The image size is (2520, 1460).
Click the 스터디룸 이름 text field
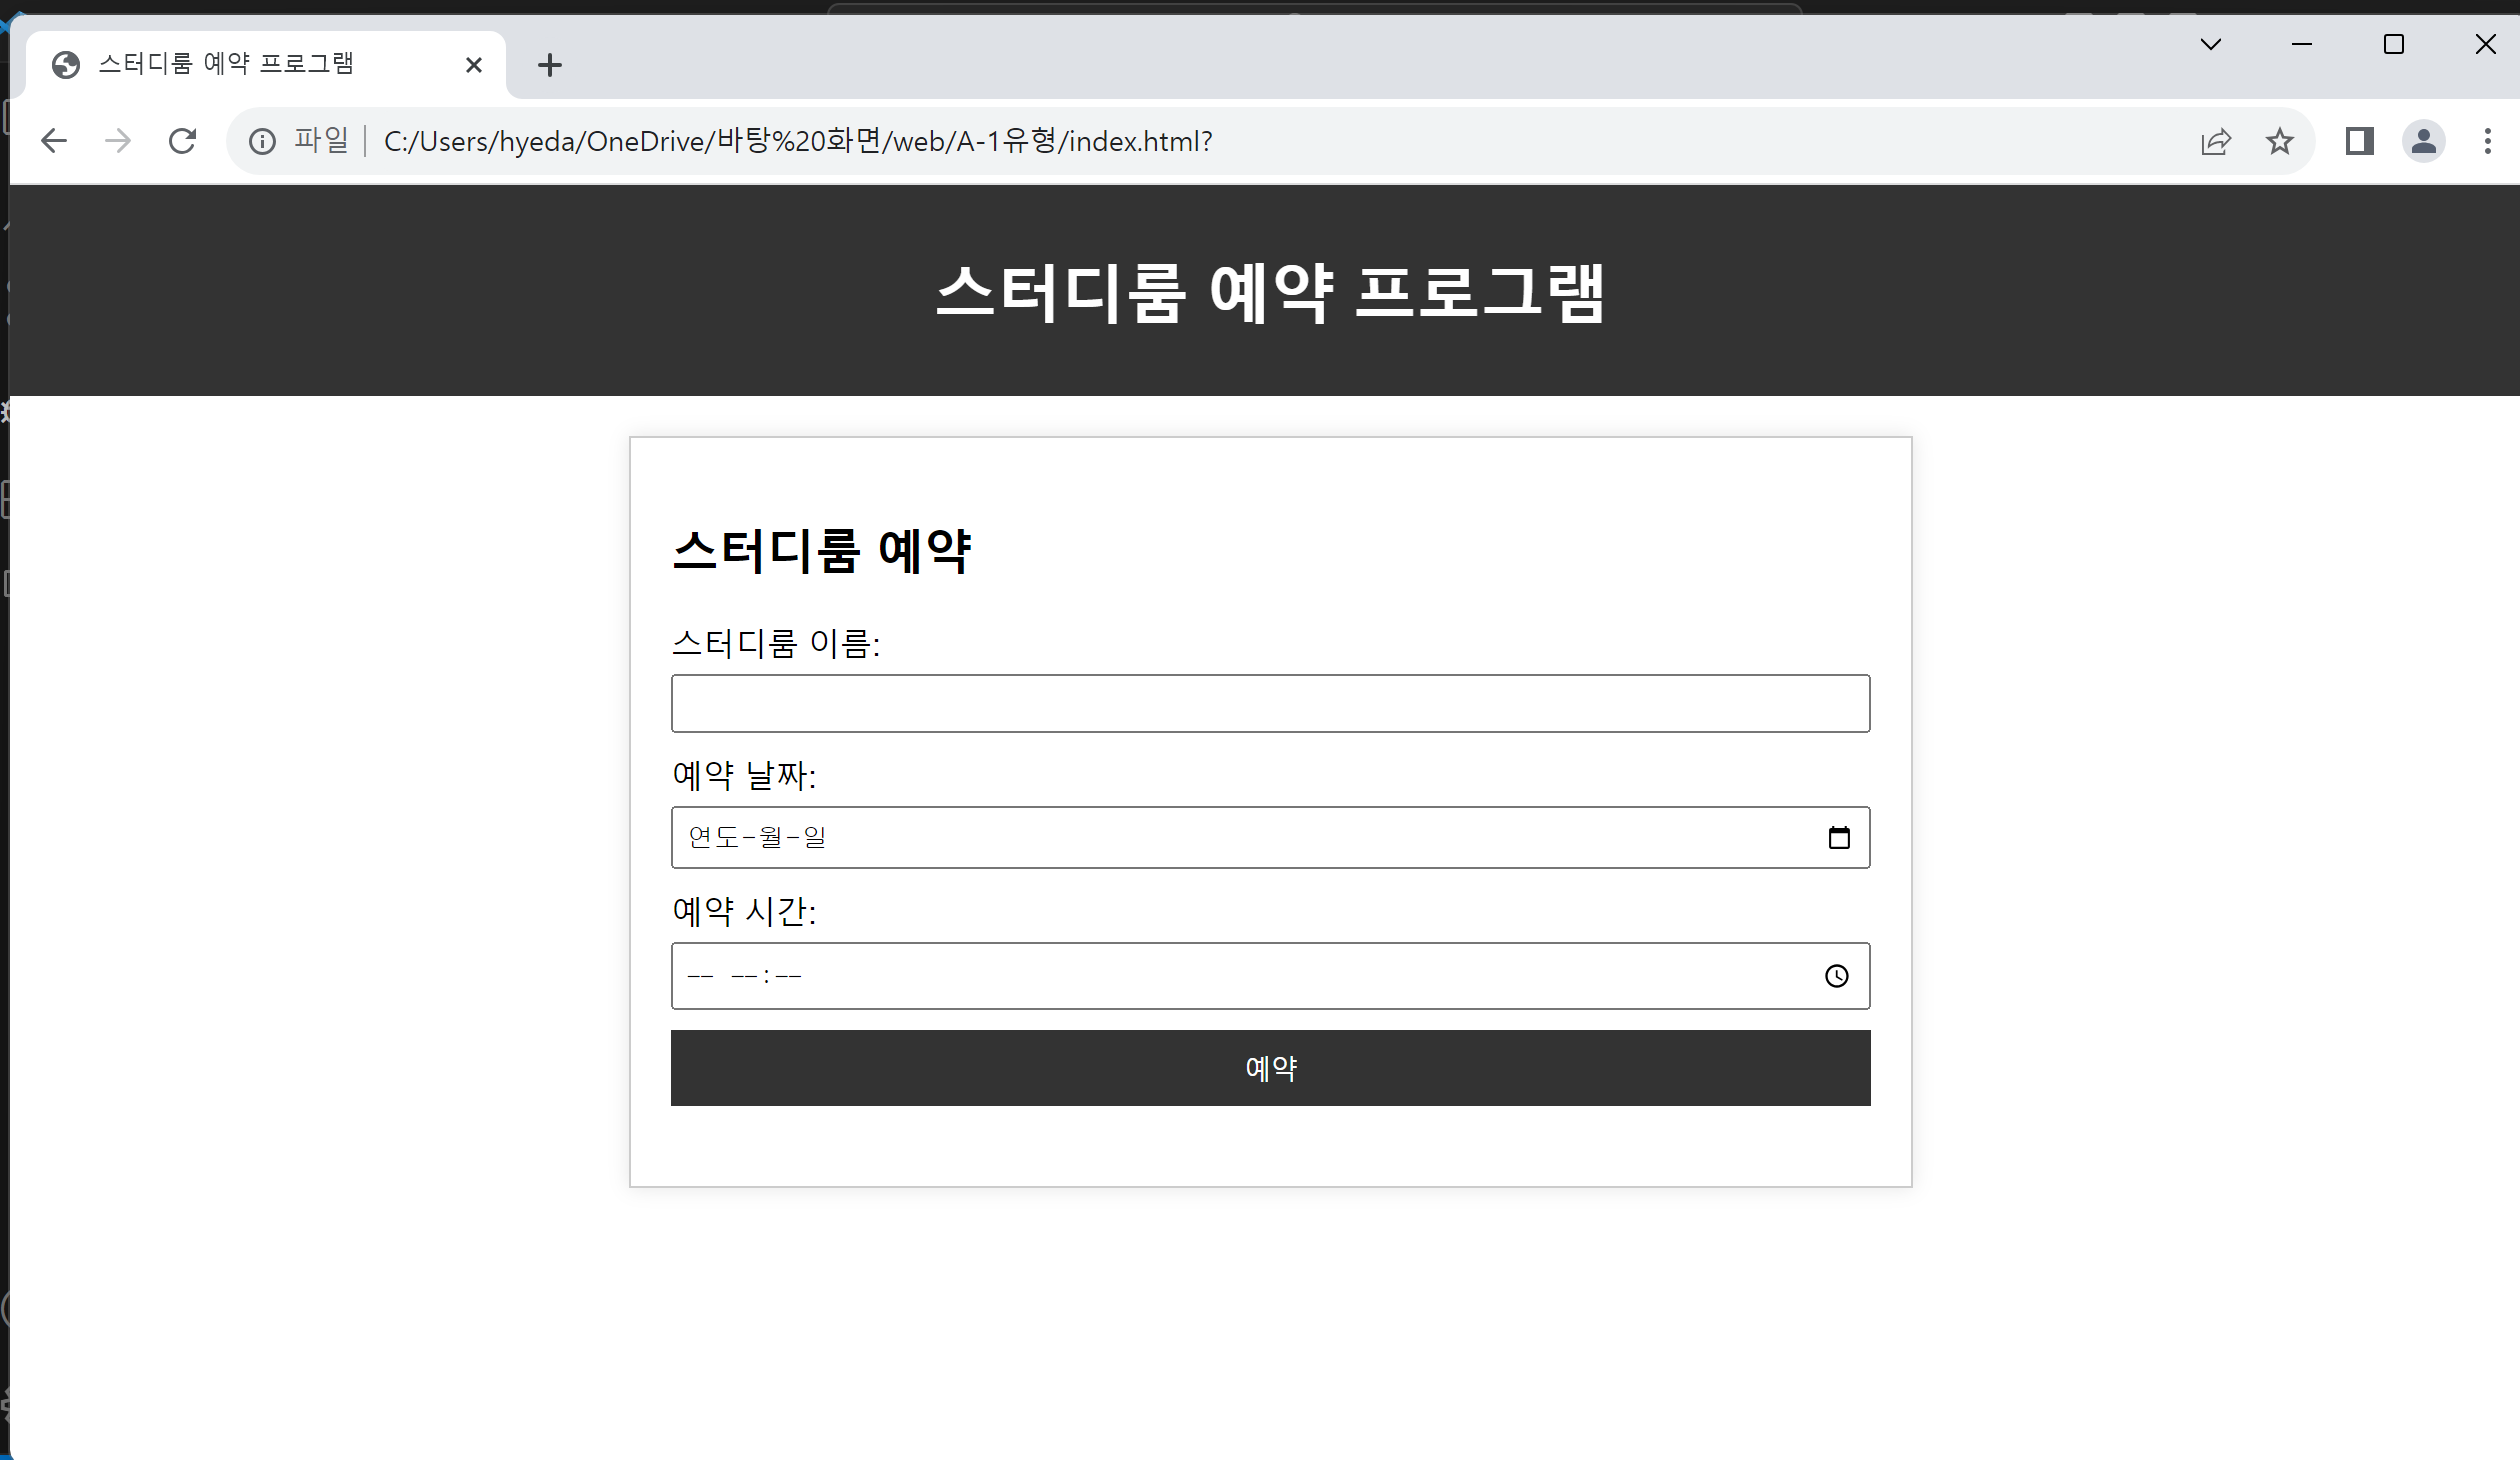[x=1270, y=704]
